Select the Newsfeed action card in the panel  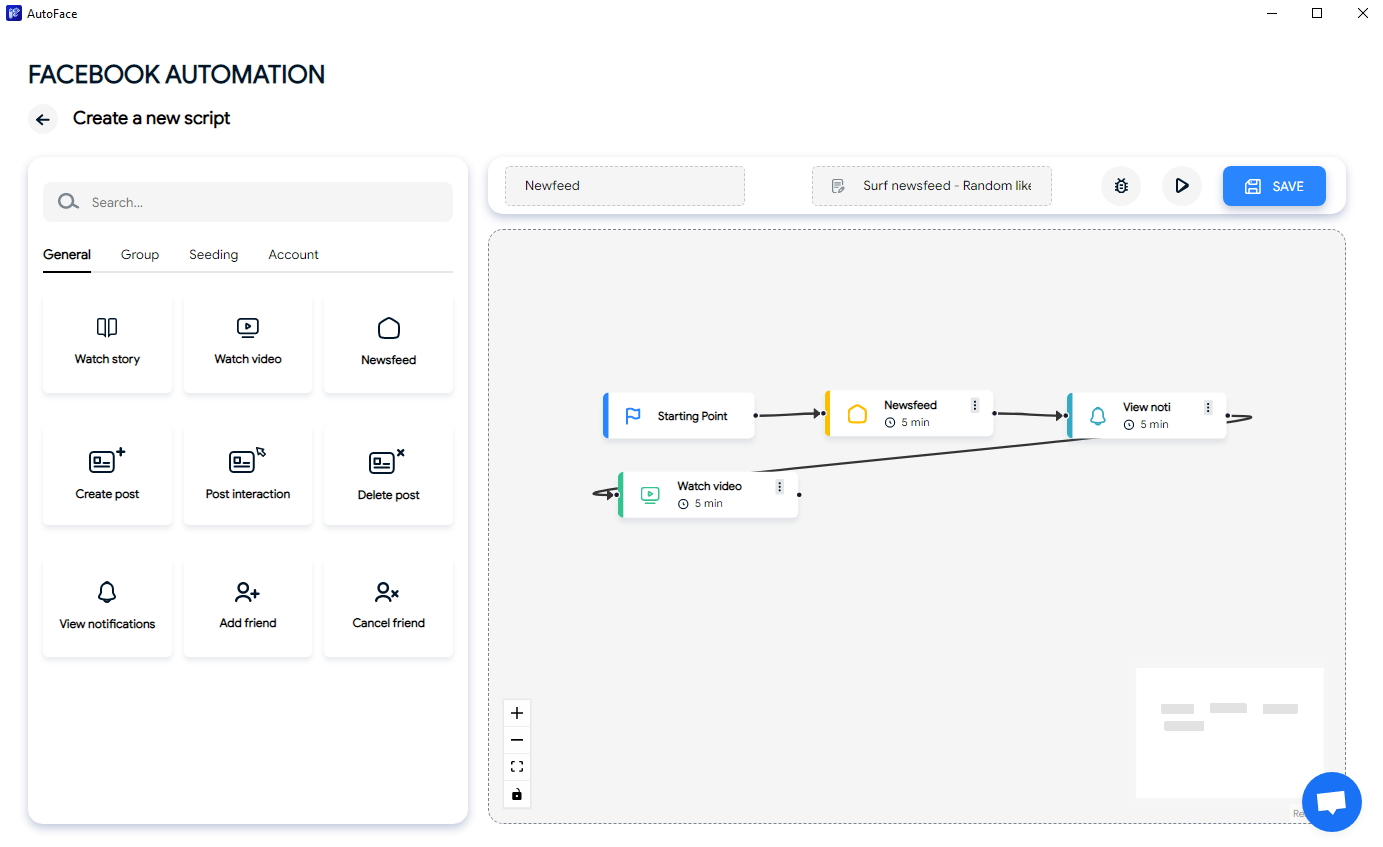(x=388, y=343)
